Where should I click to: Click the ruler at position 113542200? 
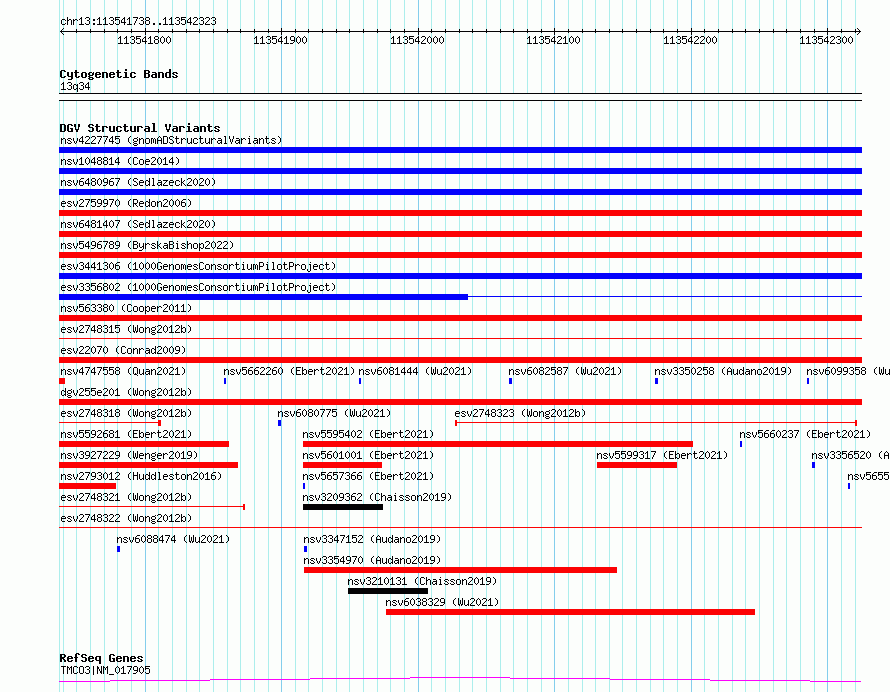[x=690, y=40]
